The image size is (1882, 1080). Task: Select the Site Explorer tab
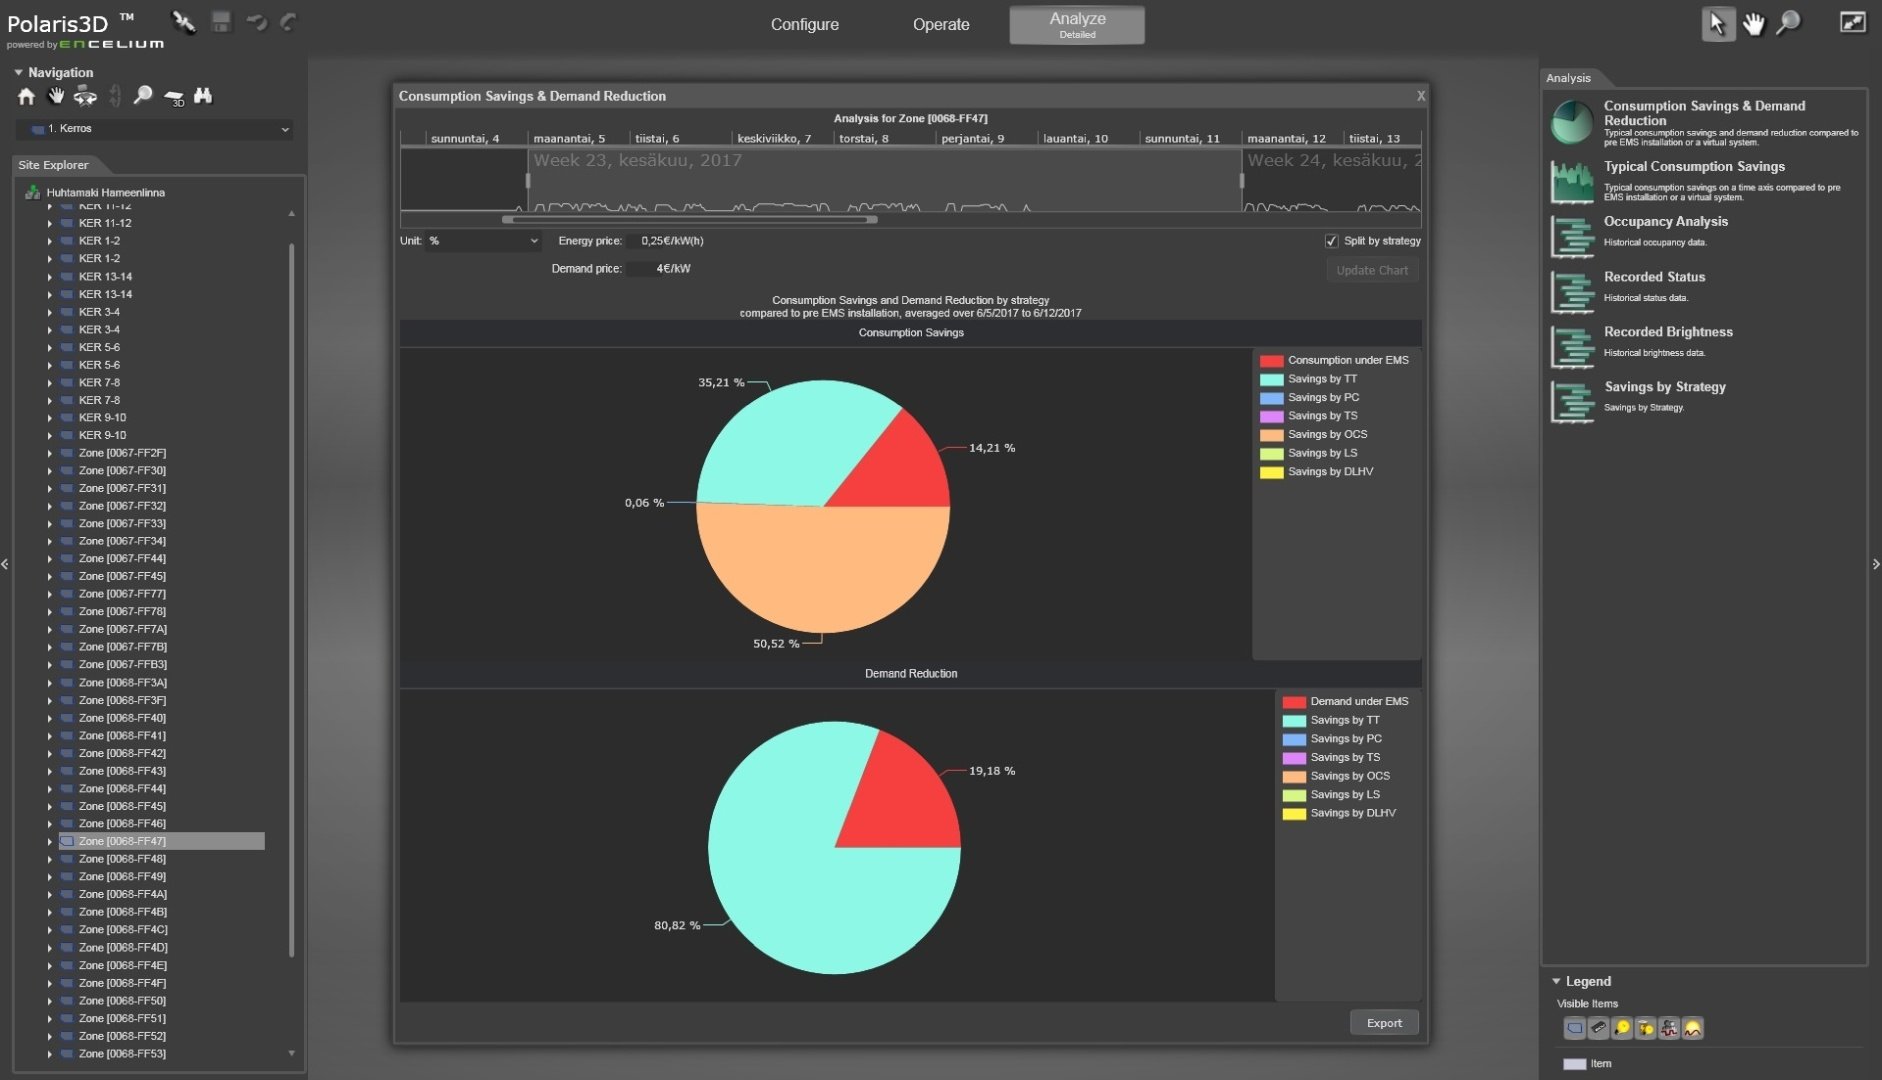tap(54, 165)
